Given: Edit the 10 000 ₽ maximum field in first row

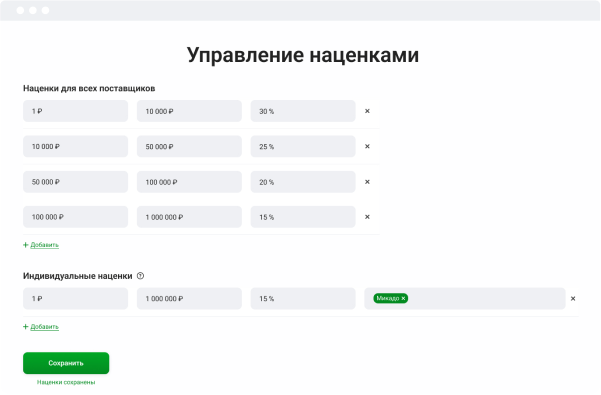Looking at the screenshot, I should click(189, 111).
